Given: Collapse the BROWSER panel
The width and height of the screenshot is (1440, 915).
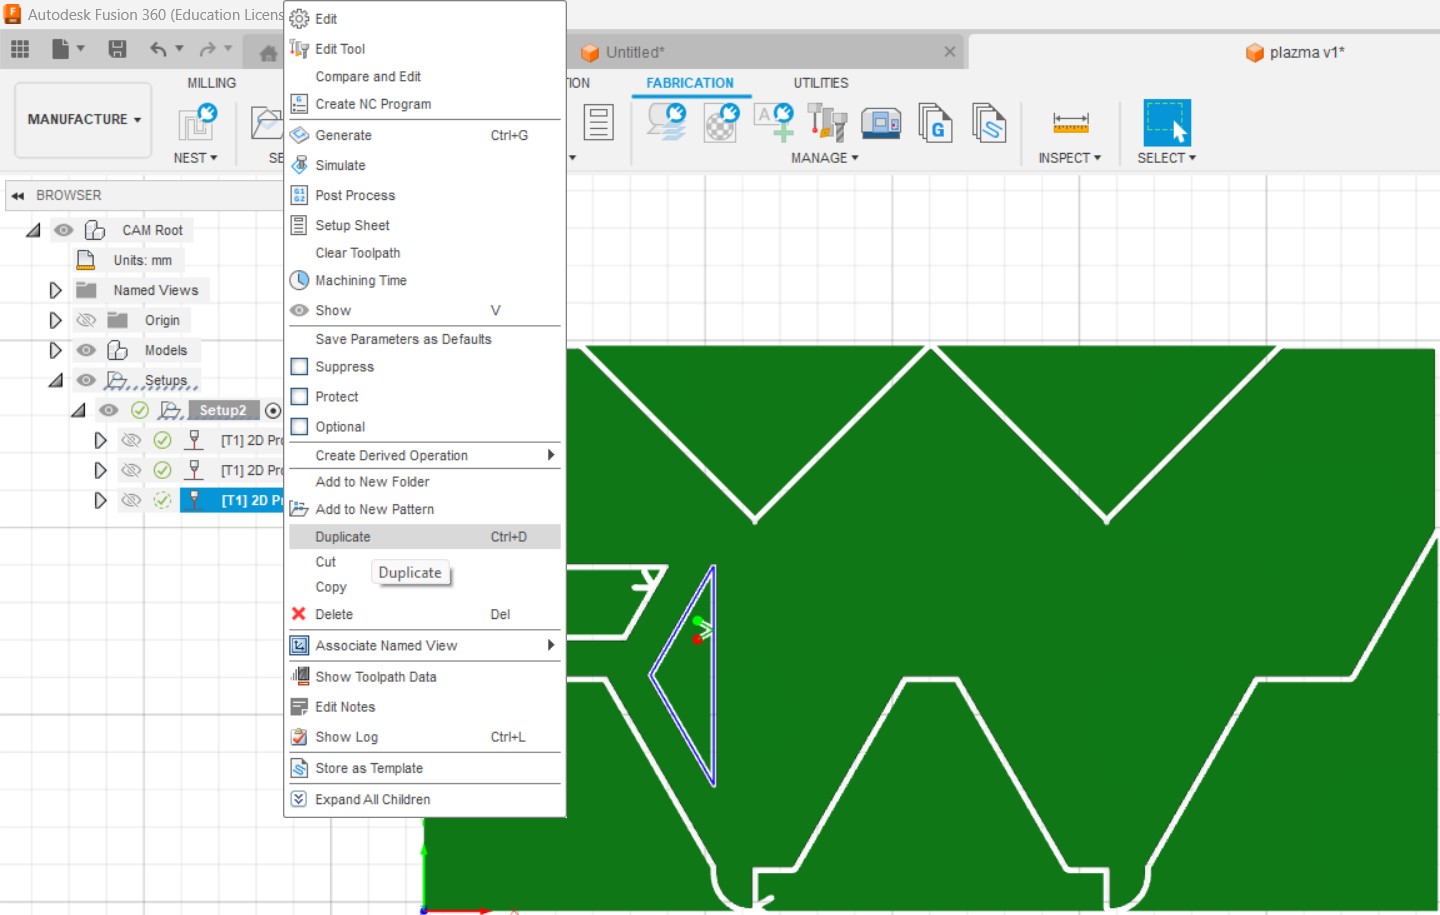Looking at the screenshot, I should point(17,195).
